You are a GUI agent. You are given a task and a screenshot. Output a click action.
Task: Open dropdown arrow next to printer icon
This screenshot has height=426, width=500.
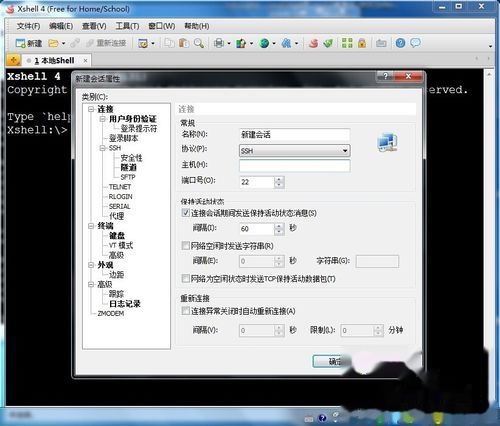pos(229,43)
